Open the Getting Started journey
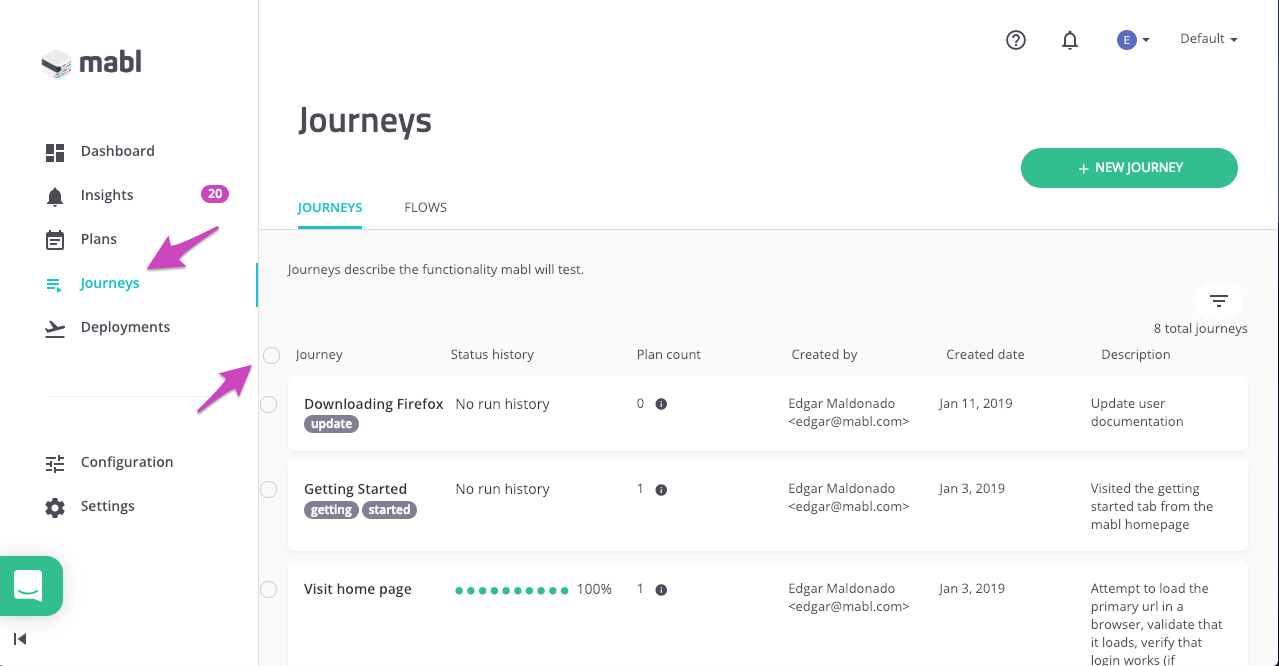The width and height of the screenshot is (1279, 666). coord(355,489)
